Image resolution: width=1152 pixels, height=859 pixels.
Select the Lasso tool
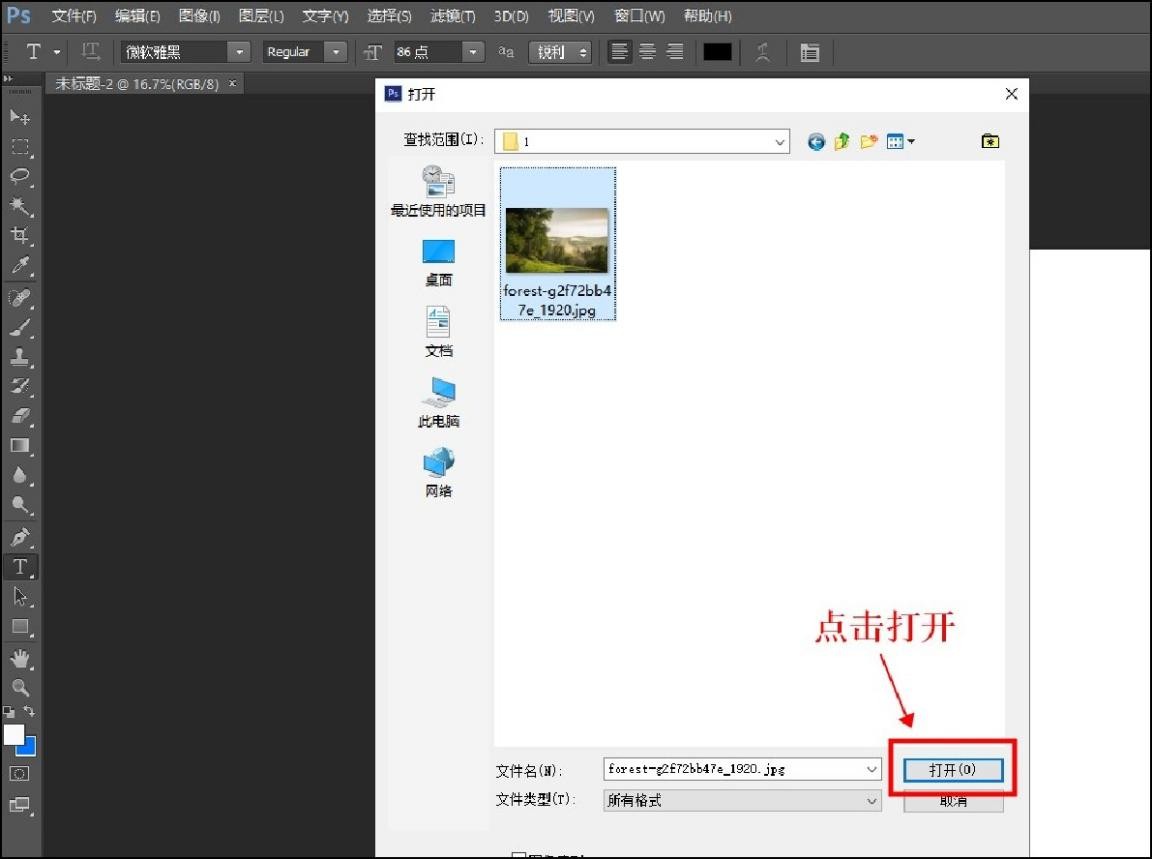[x=21, y=177]
